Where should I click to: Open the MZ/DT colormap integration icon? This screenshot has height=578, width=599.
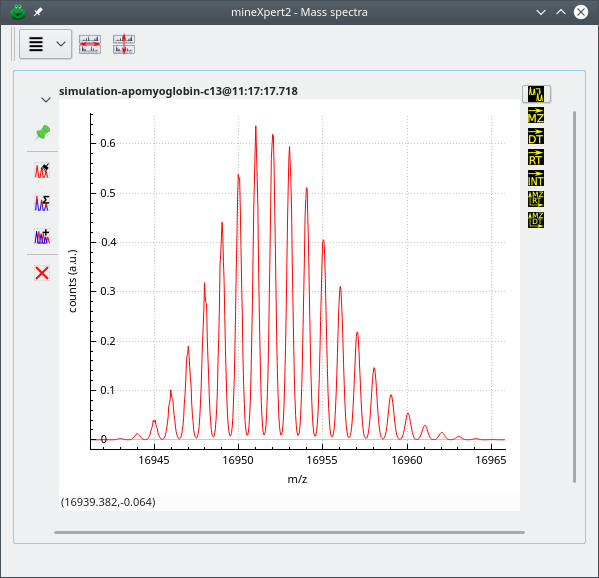coord(536,220)
